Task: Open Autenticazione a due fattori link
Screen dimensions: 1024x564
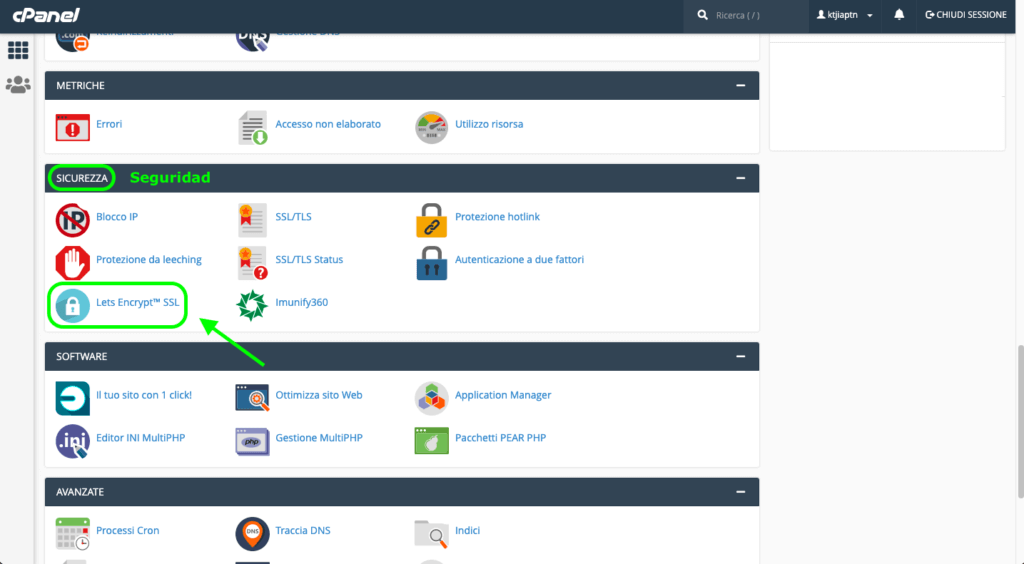Action: (x=519, y=259)
